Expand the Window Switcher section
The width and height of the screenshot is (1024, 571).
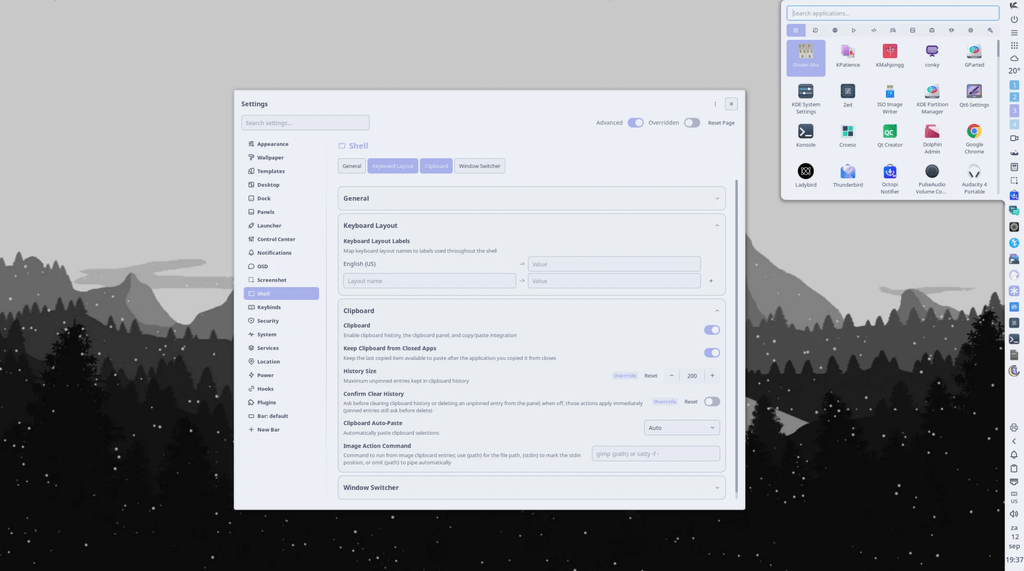531,488
